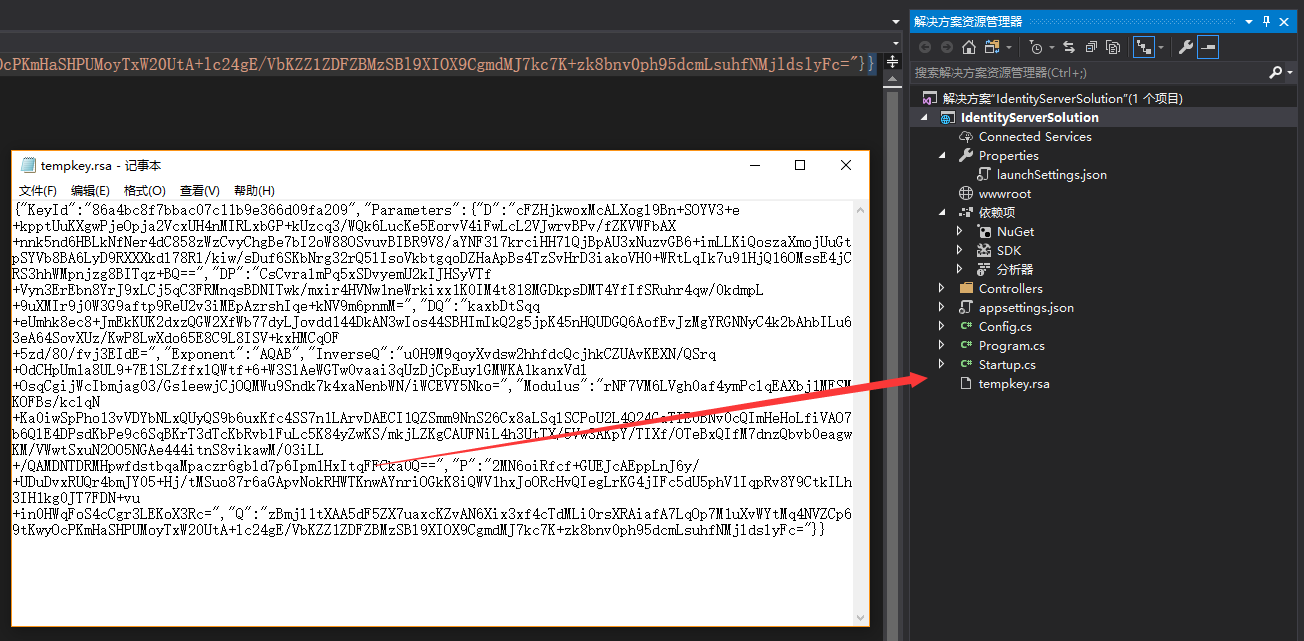Open the search options dropdown arrow
This screenshot has height=641, width=1304.
1289,73
